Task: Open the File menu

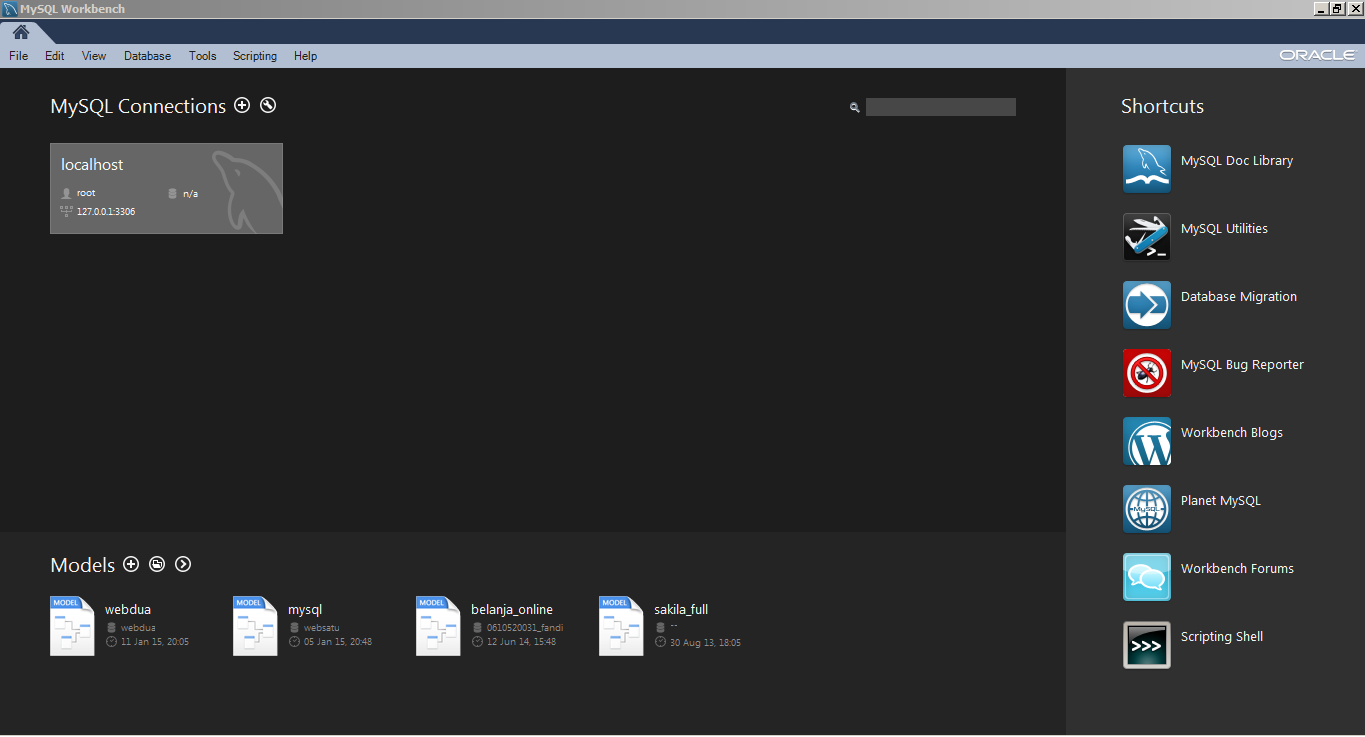Action: click(18, 56)
